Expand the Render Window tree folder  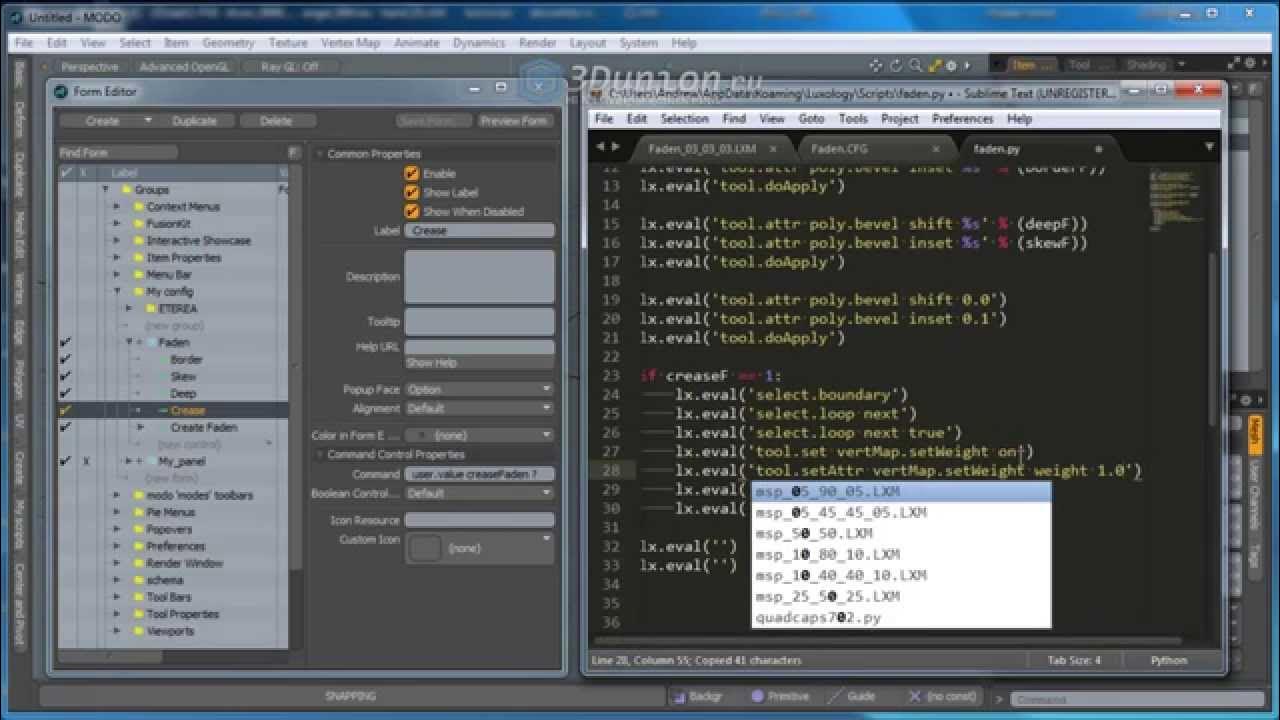click(x=118, y=563)
